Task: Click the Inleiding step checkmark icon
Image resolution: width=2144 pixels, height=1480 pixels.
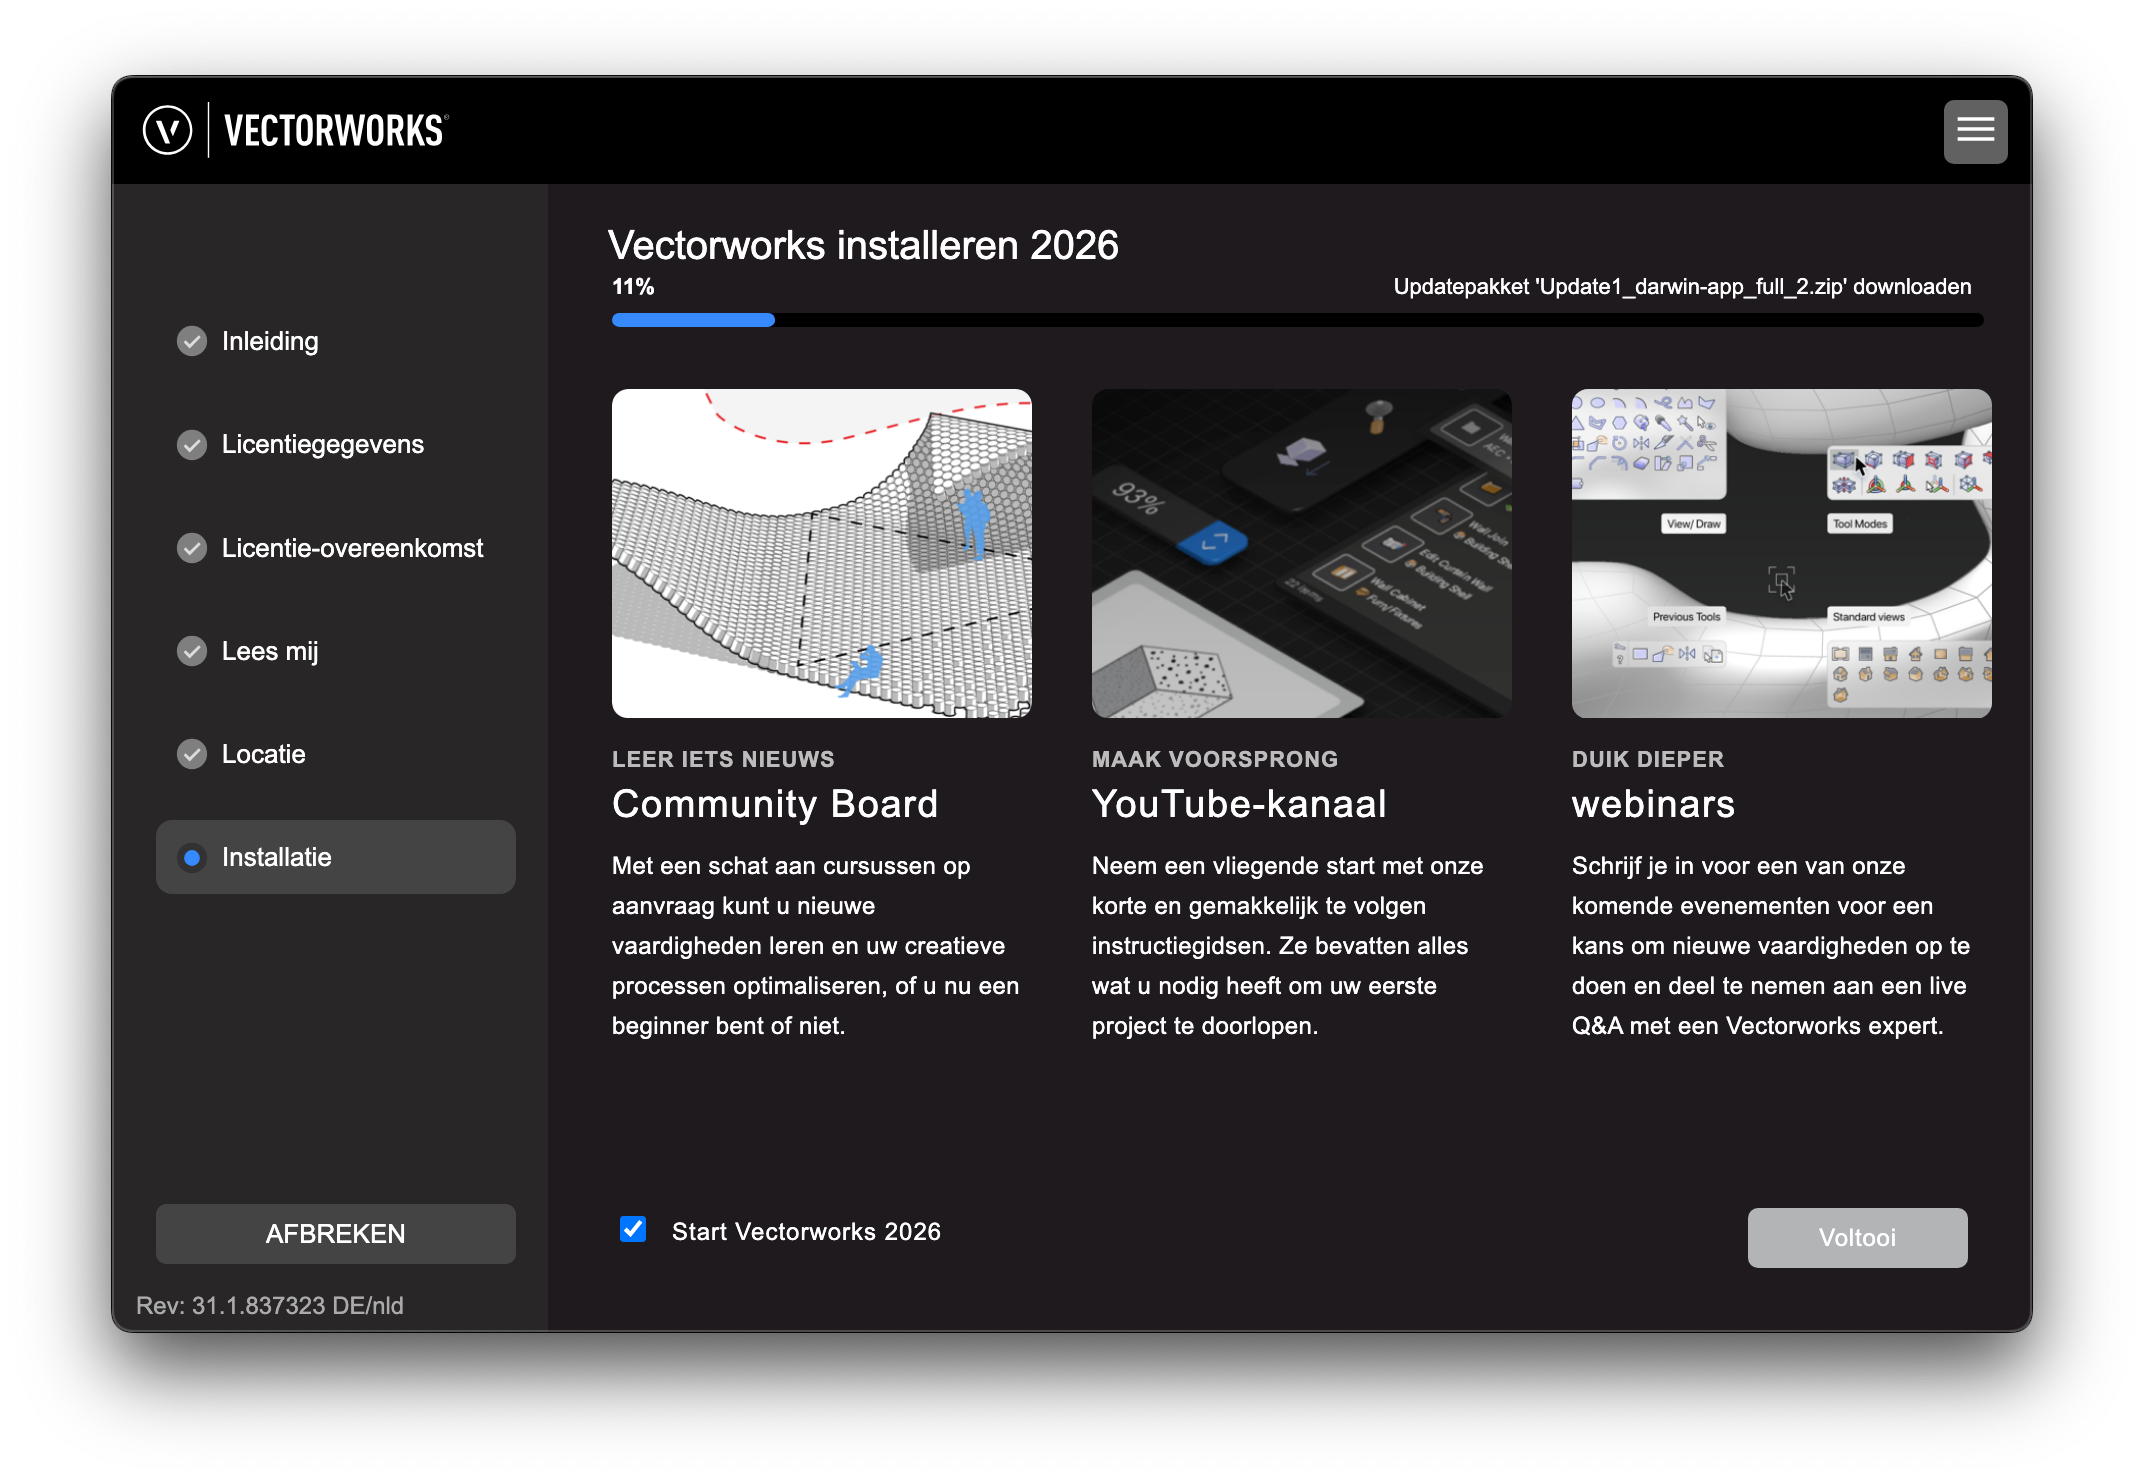Action: click(x=192, y=341)
